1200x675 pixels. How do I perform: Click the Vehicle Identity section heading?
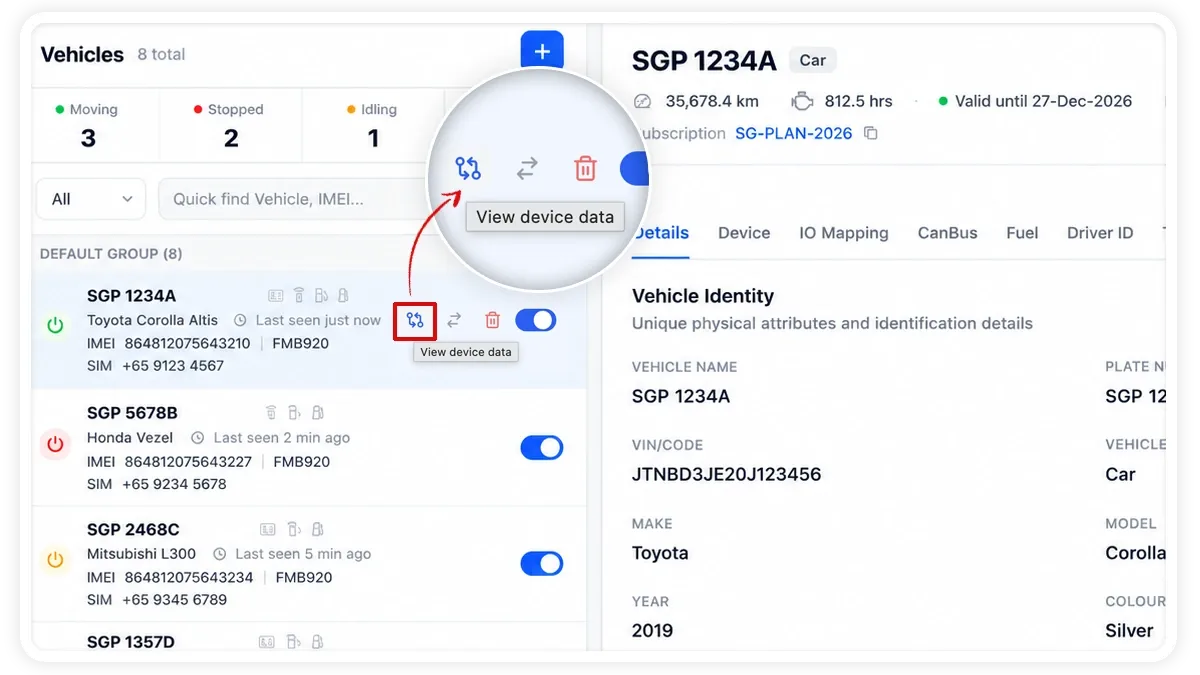tap(703, 296)
